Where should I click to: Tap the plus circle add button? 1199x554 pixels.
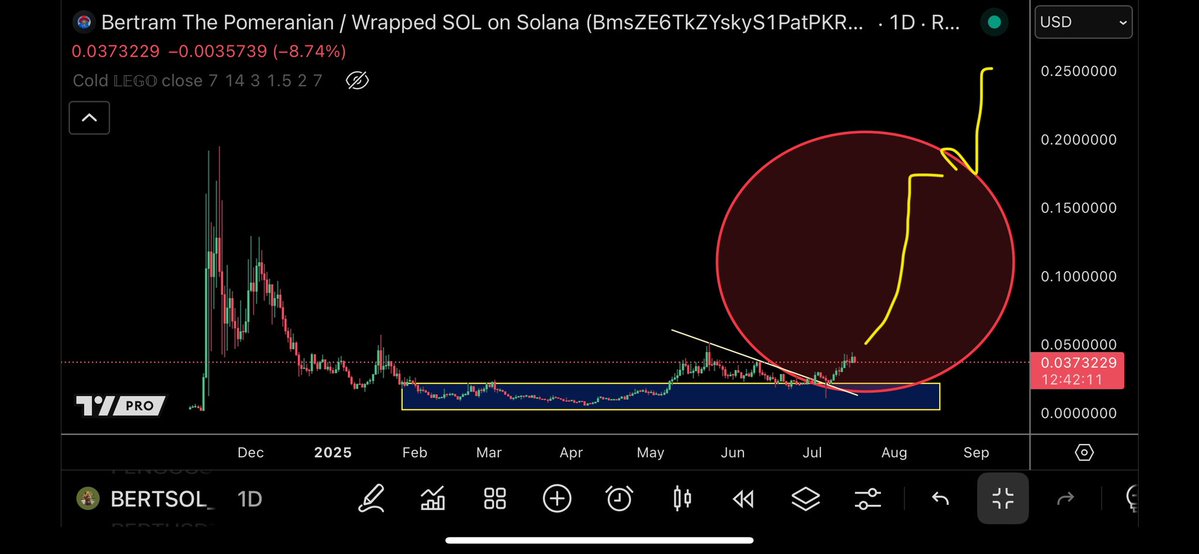click(557, 500)
